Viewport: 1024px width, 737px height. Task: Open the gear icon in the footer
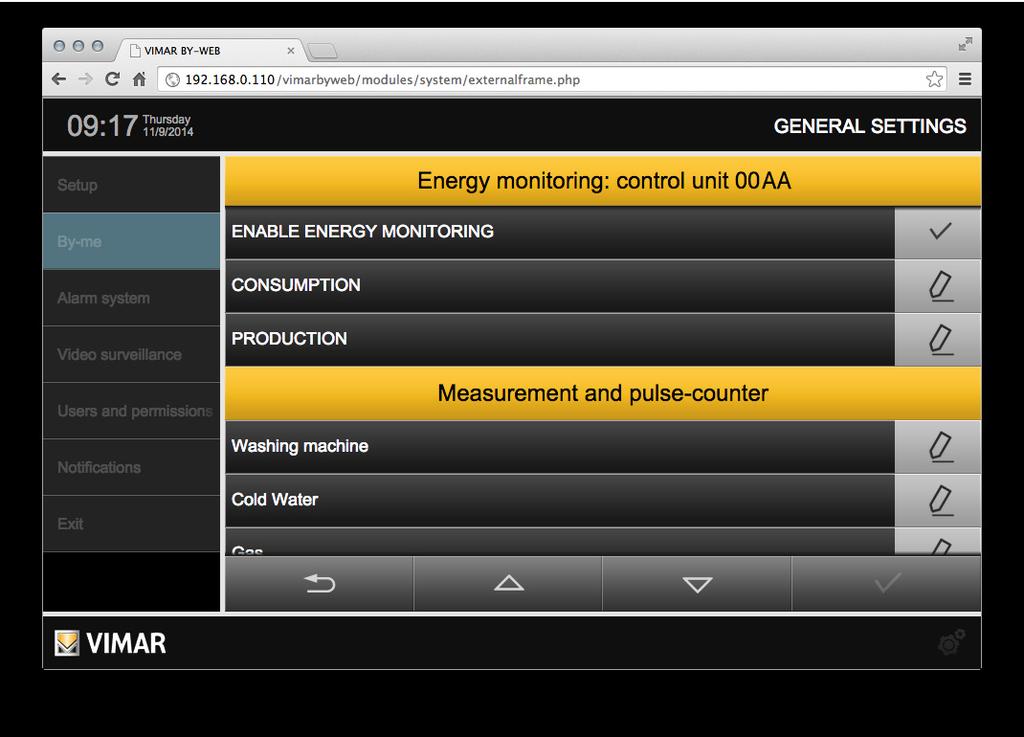click(951, 642)
